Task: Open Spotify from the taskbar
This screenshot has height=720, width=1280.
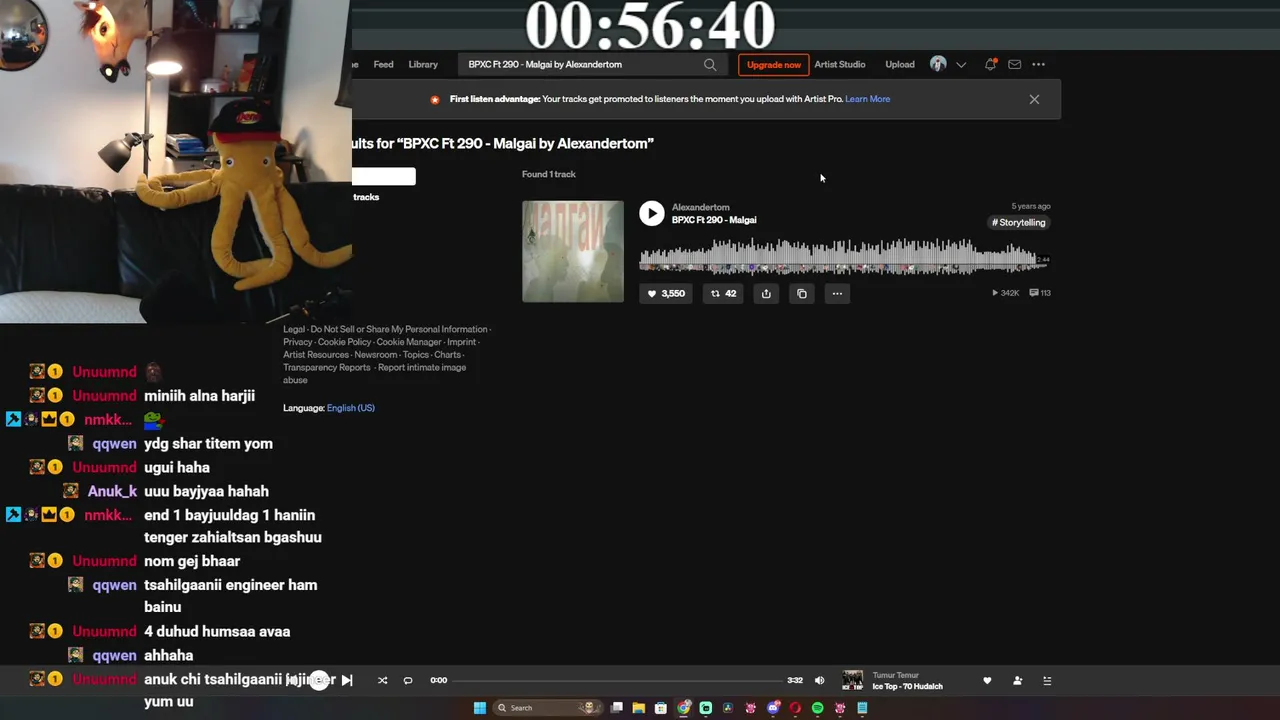Action: 818,708
